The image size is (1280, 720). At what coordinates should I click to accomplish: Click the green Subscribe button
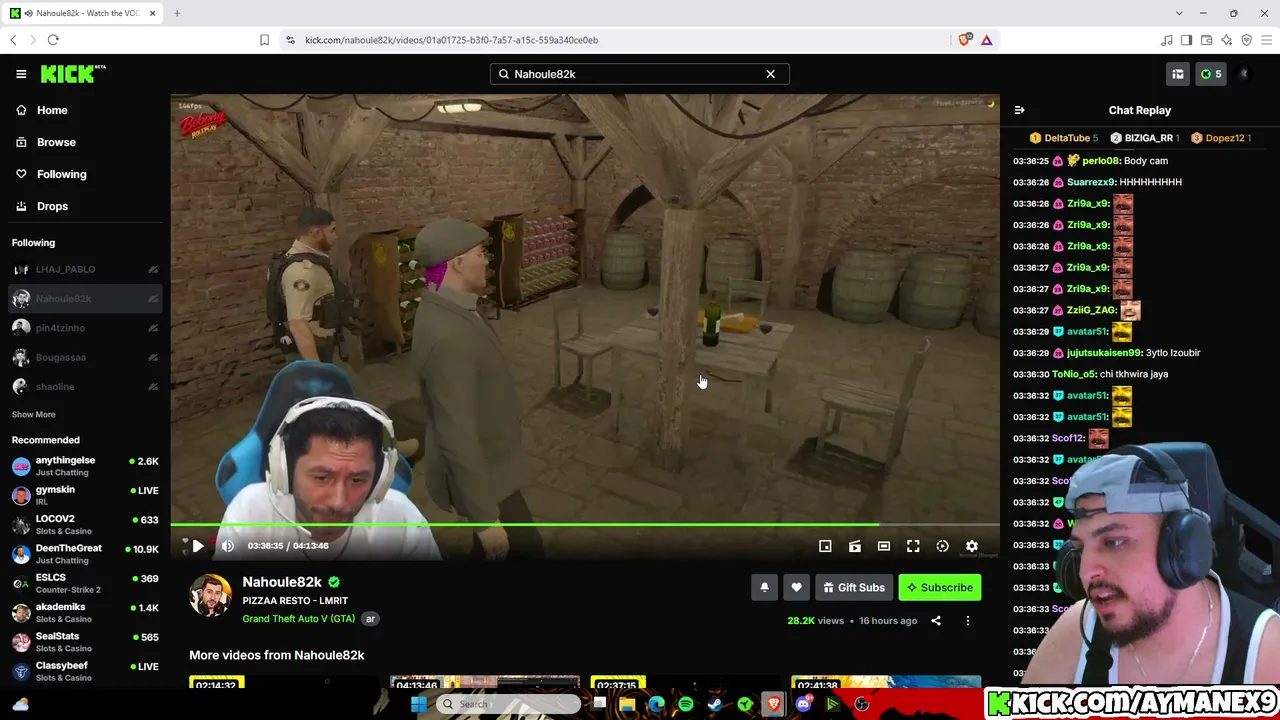tap(940, 588)
